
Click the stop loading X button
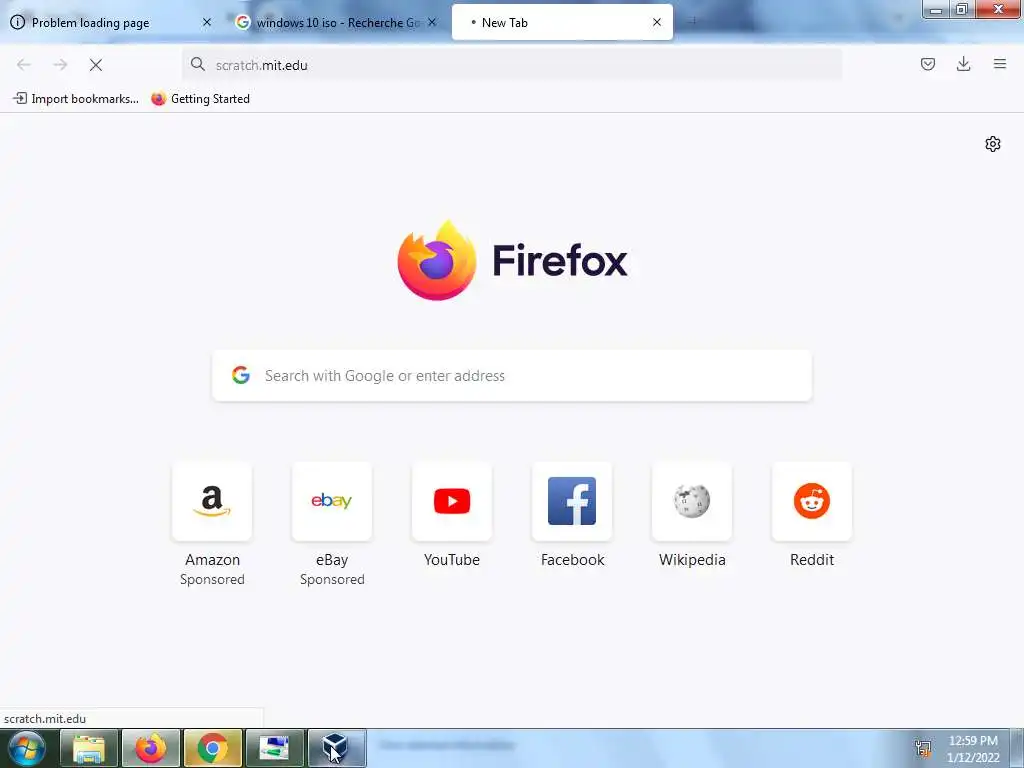click(96, 65)
